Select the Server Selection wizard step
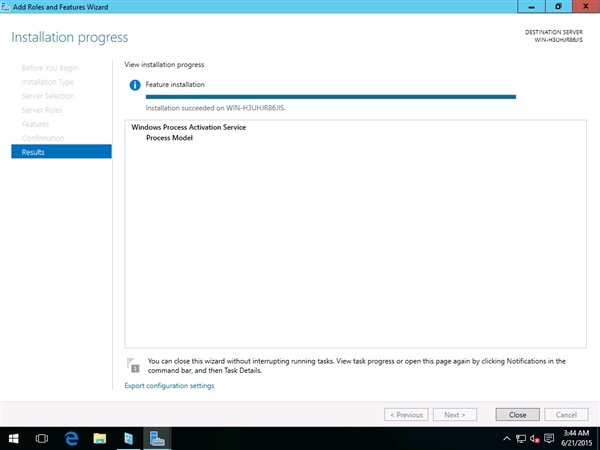This screenshot has width=600, height=450. pos(48,96)
